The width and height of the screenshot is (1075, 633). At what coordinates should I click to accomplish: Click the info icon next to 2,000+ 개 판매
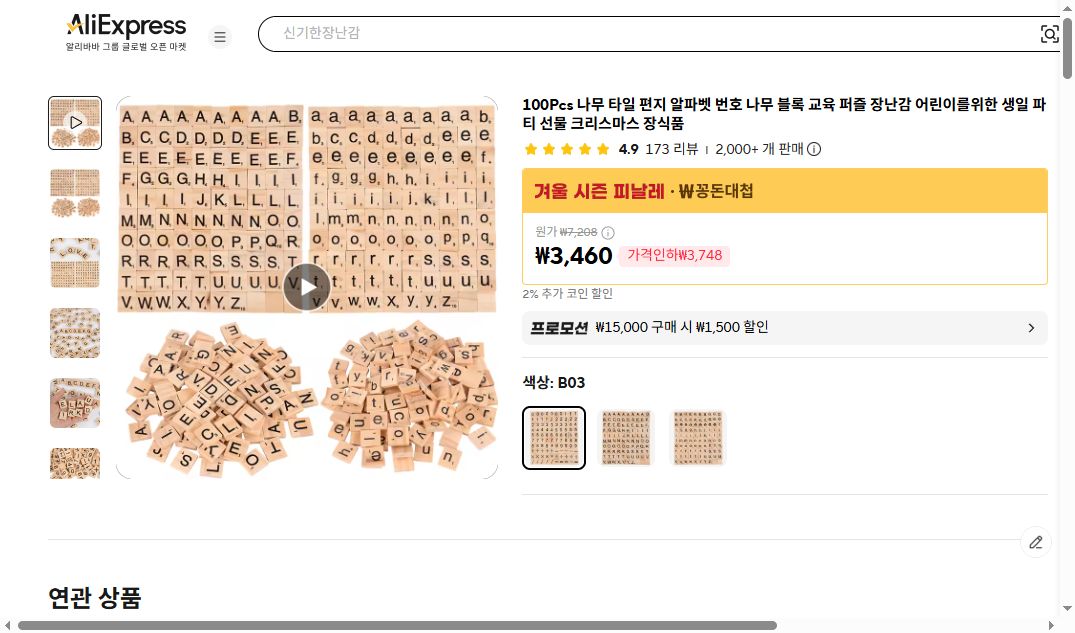815,149
